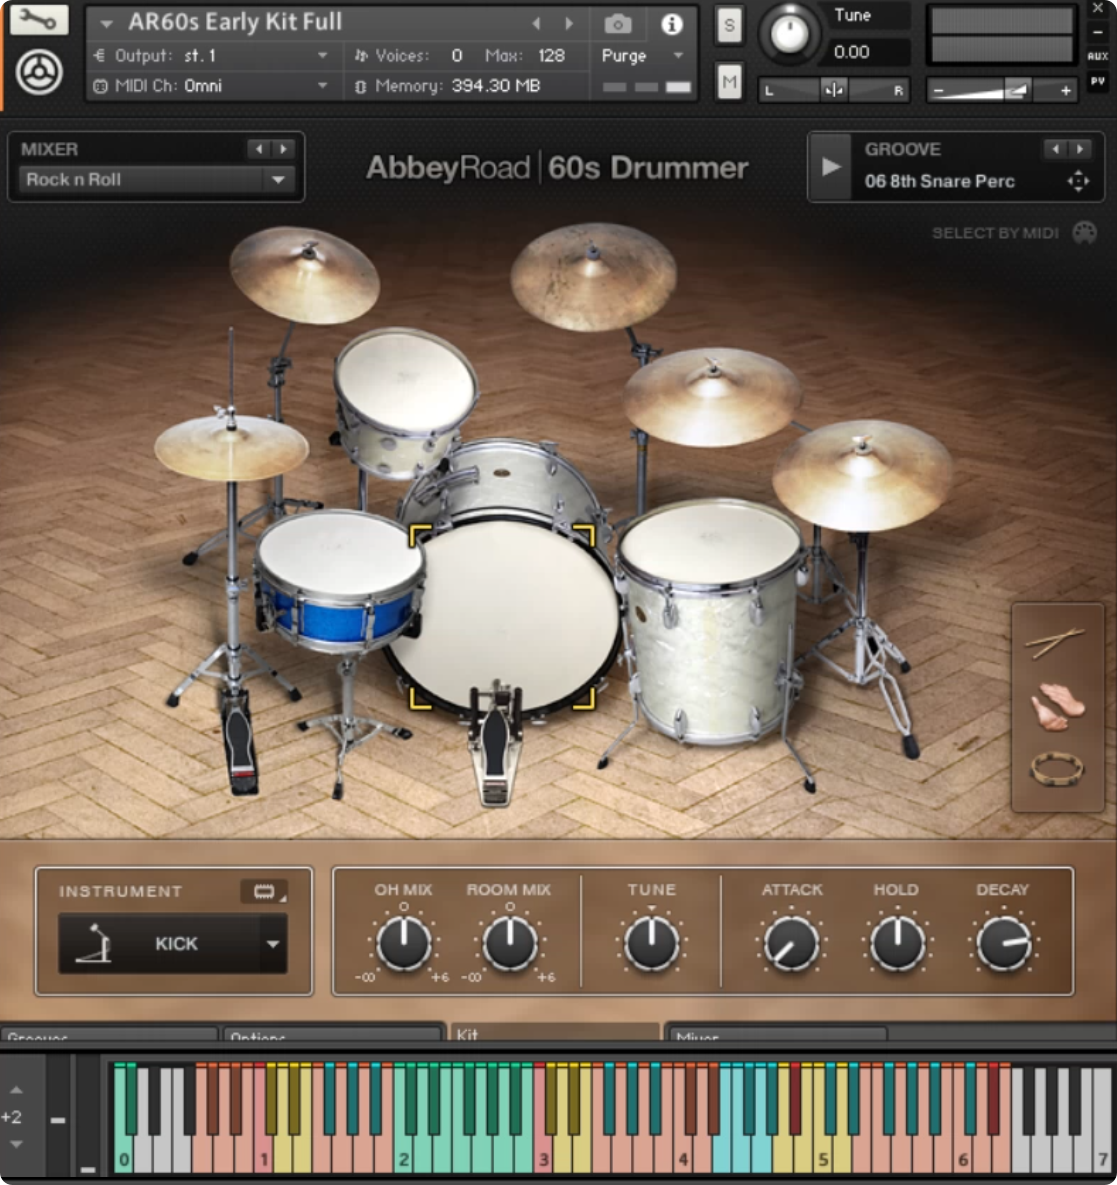Click the Native Instruments round logo icon

tap(39, 73)
